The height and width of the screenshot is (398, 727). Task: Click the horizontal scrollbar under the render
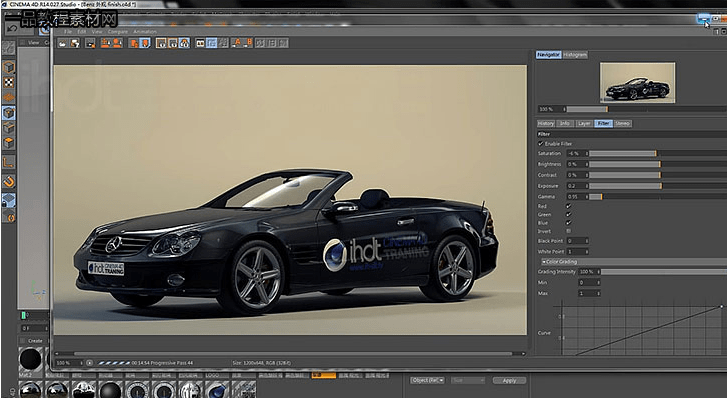293,354
